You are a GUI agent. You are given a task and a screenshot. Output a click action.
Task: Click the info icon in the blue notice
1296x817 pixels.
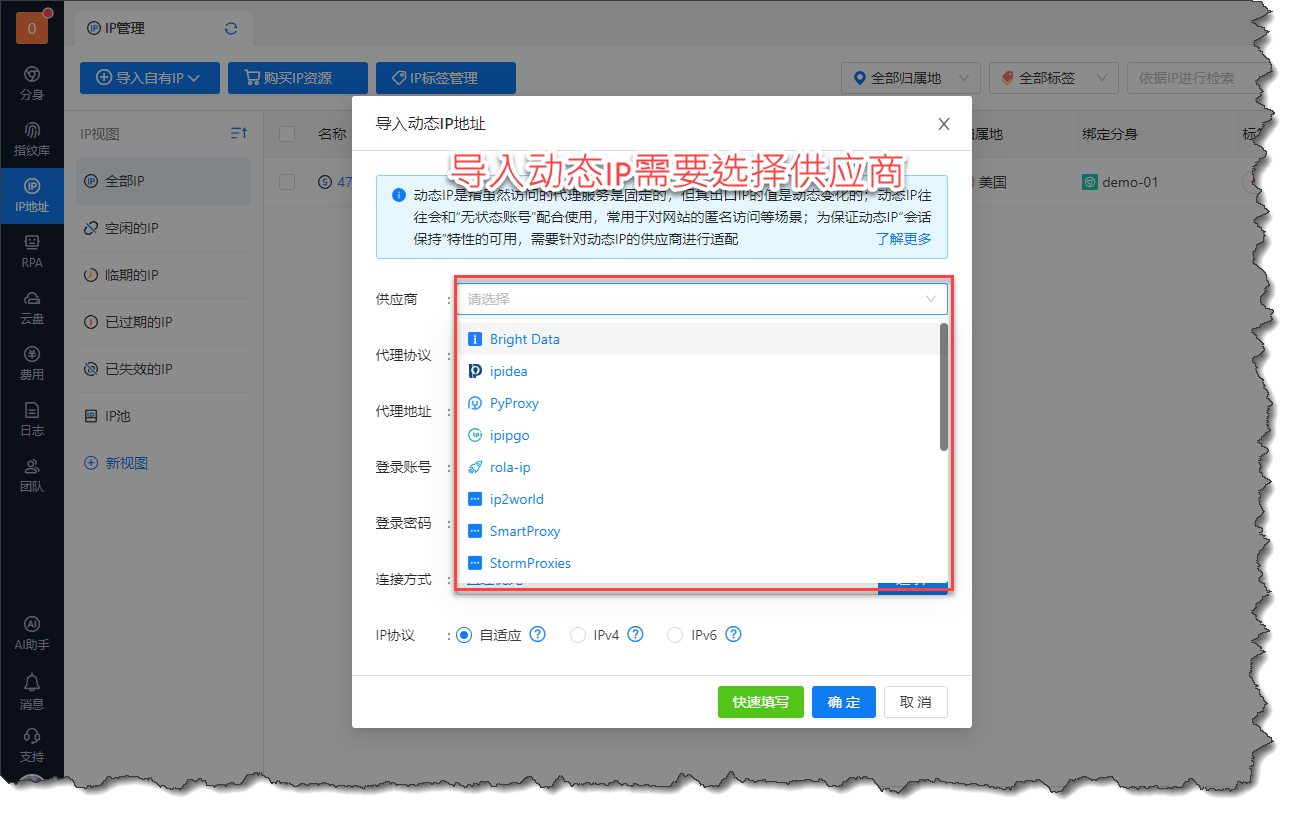[x=399, y=194]
